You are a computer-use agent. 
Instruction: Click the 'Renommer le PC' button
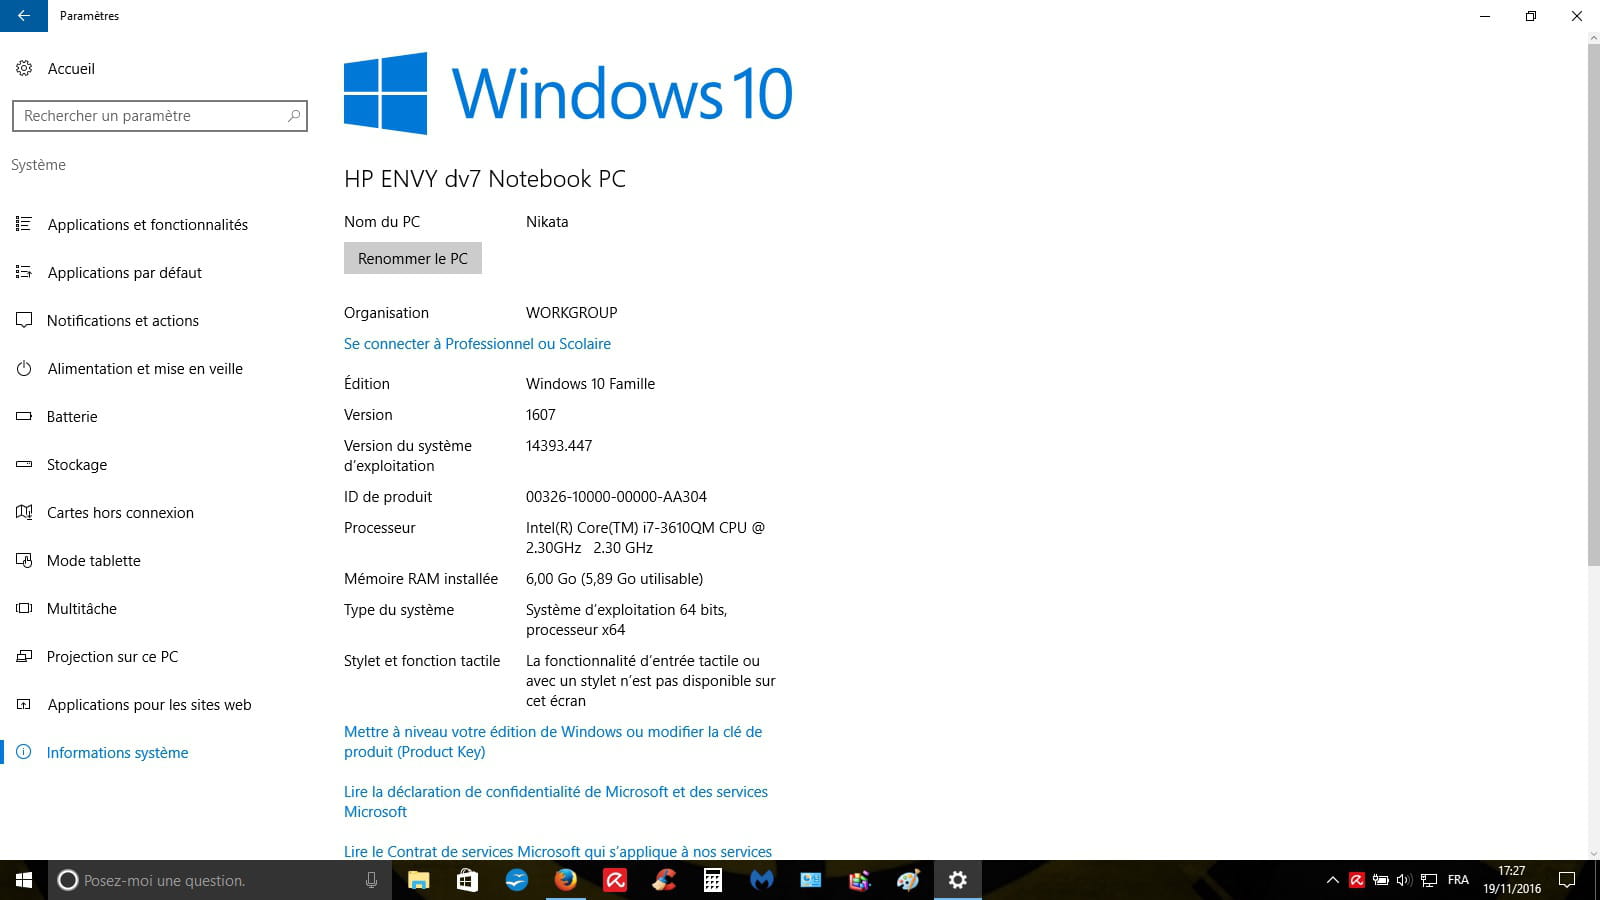pyautogui.click(x=413, y=258)
